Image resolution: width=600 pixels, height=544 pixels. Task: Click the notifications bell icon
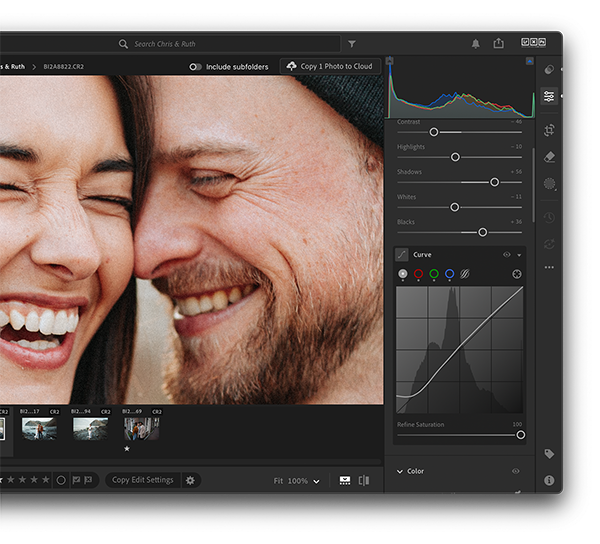pyautogui.click(x=475, y=44)
